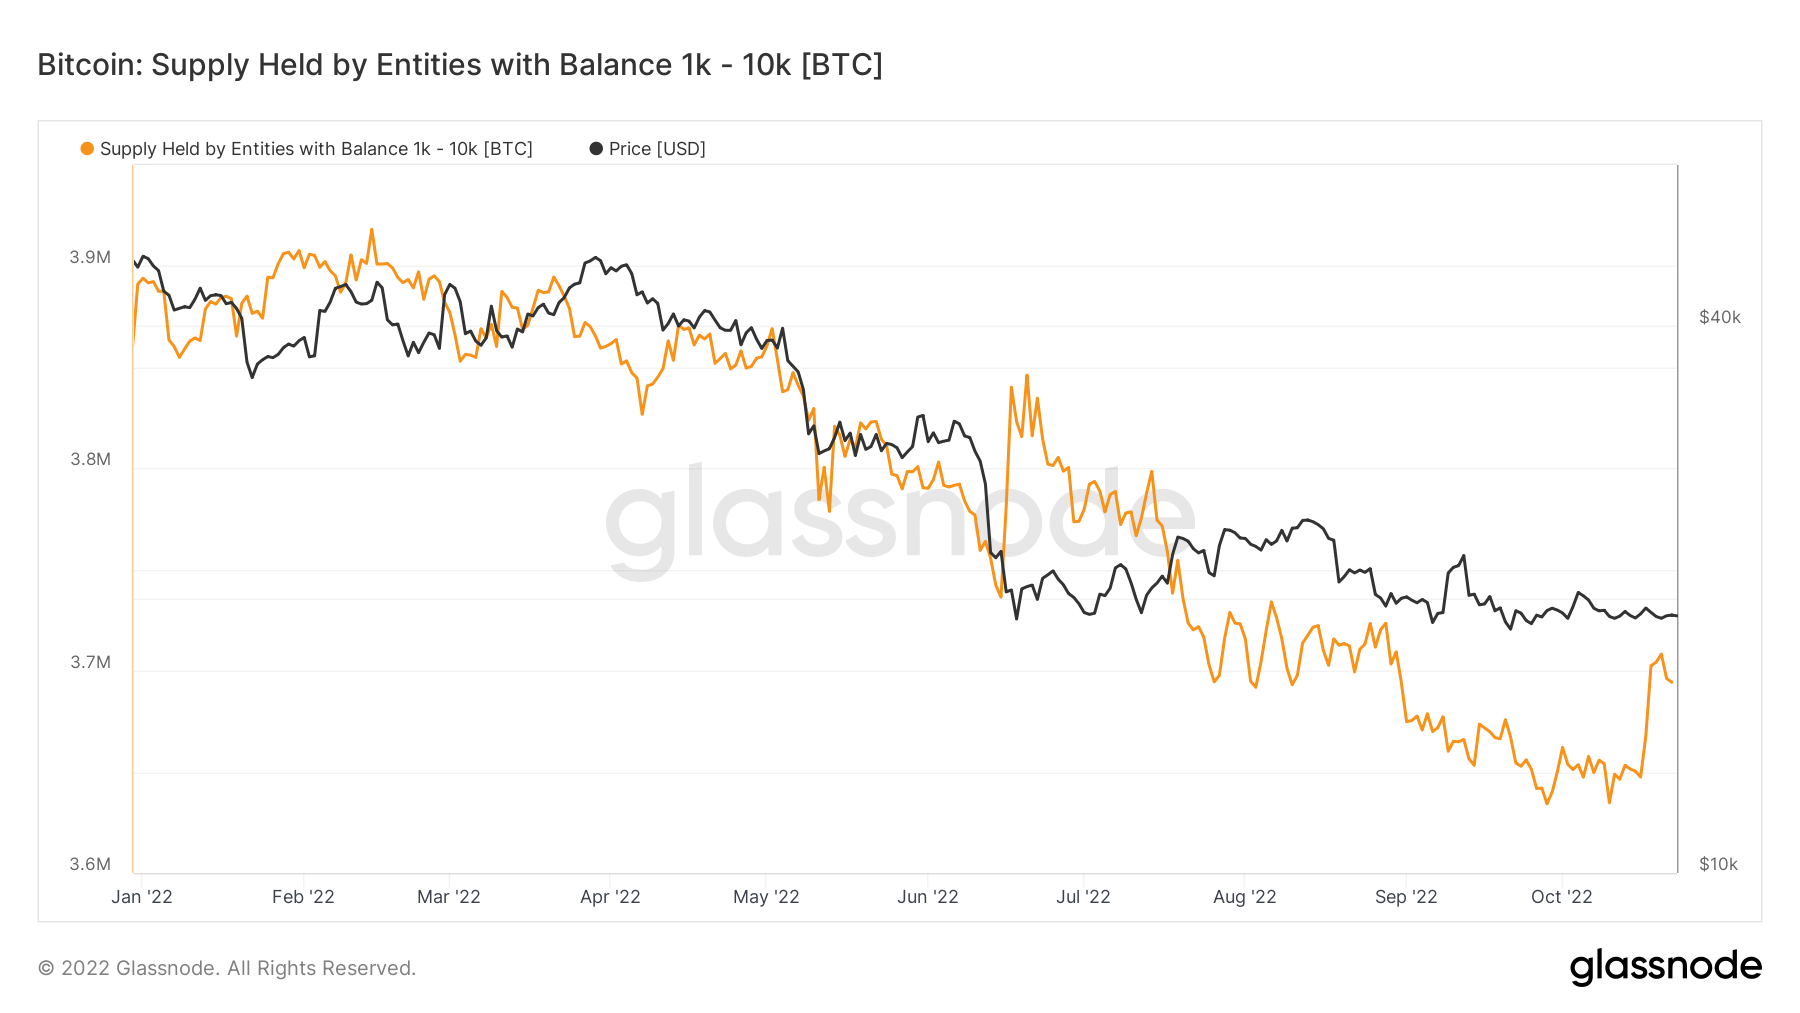Click the orange legend dot for Supply Held
1800x1013 pixels.
87,149
